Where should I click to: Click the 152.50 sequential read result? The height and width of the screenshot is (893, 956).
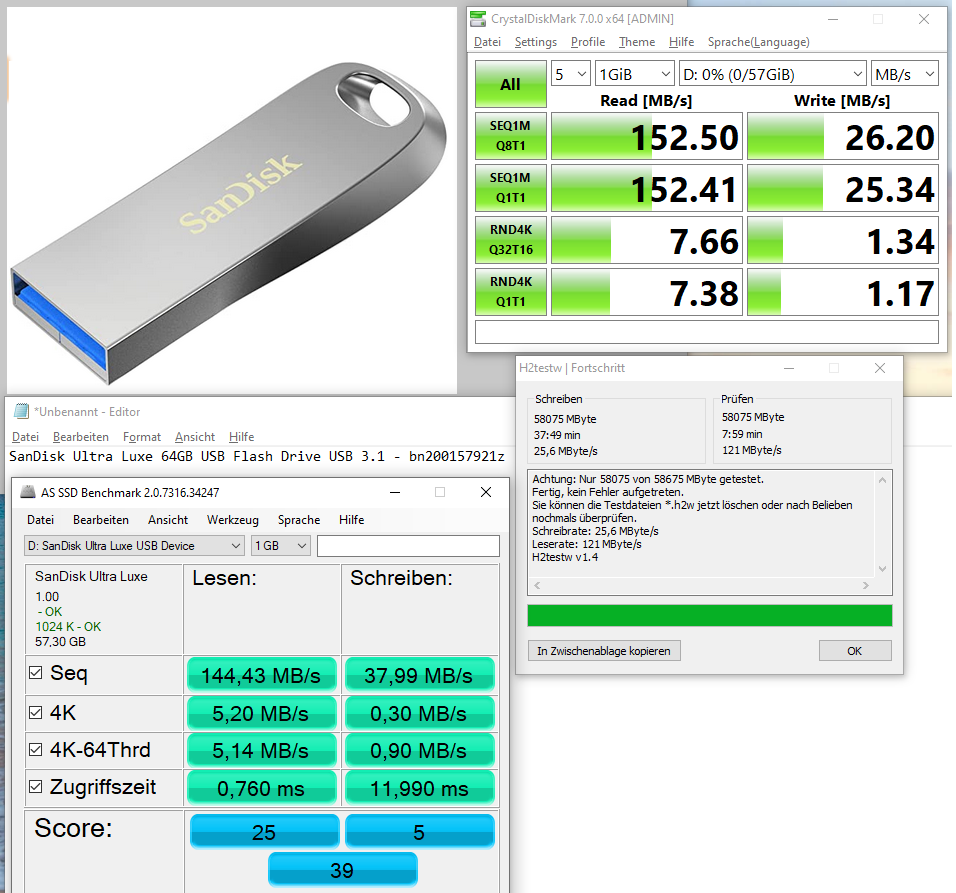pos(647,136)
